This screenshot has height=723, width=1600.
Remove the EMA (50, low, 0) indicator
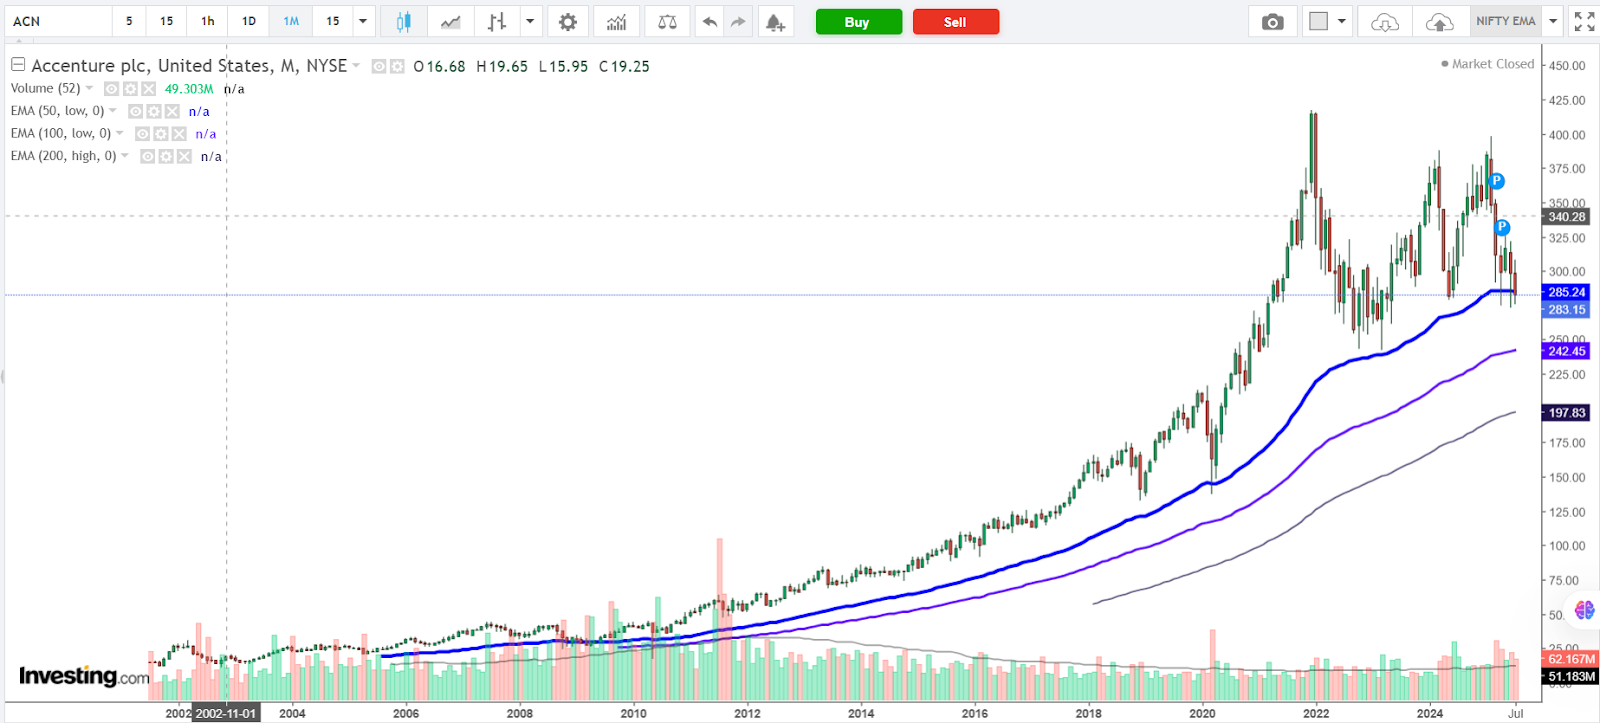click(172, 111)
